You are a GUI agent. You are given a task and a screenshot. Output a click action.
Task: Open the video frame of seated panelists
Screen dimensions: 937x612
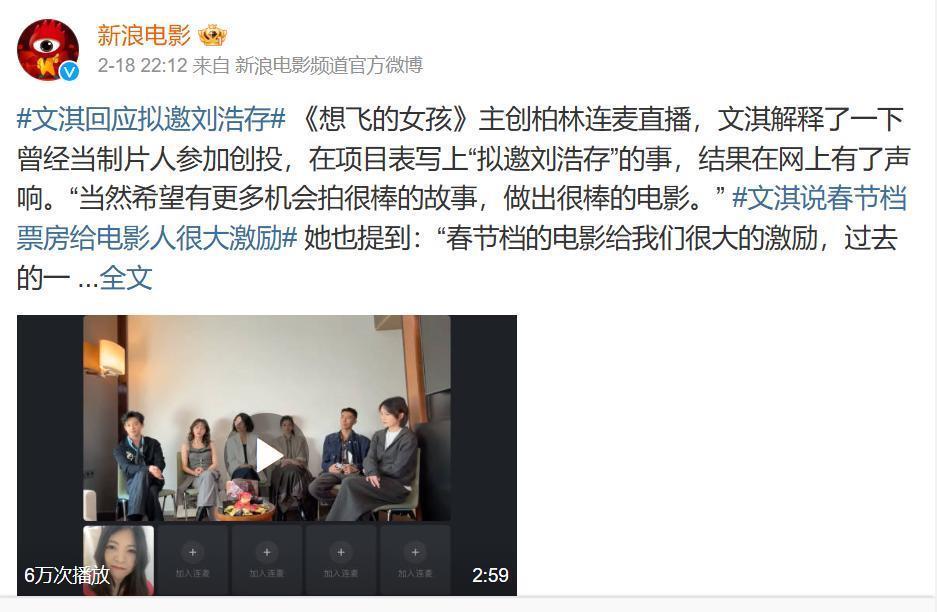click(267, 418)
